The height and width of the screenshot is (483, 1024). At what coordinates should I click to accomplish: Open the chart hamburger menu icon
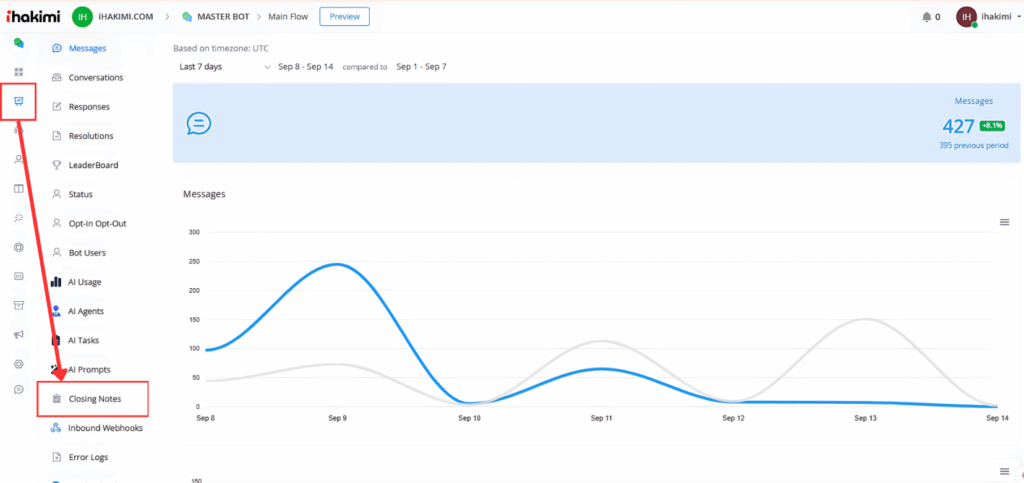[1004, 222]
